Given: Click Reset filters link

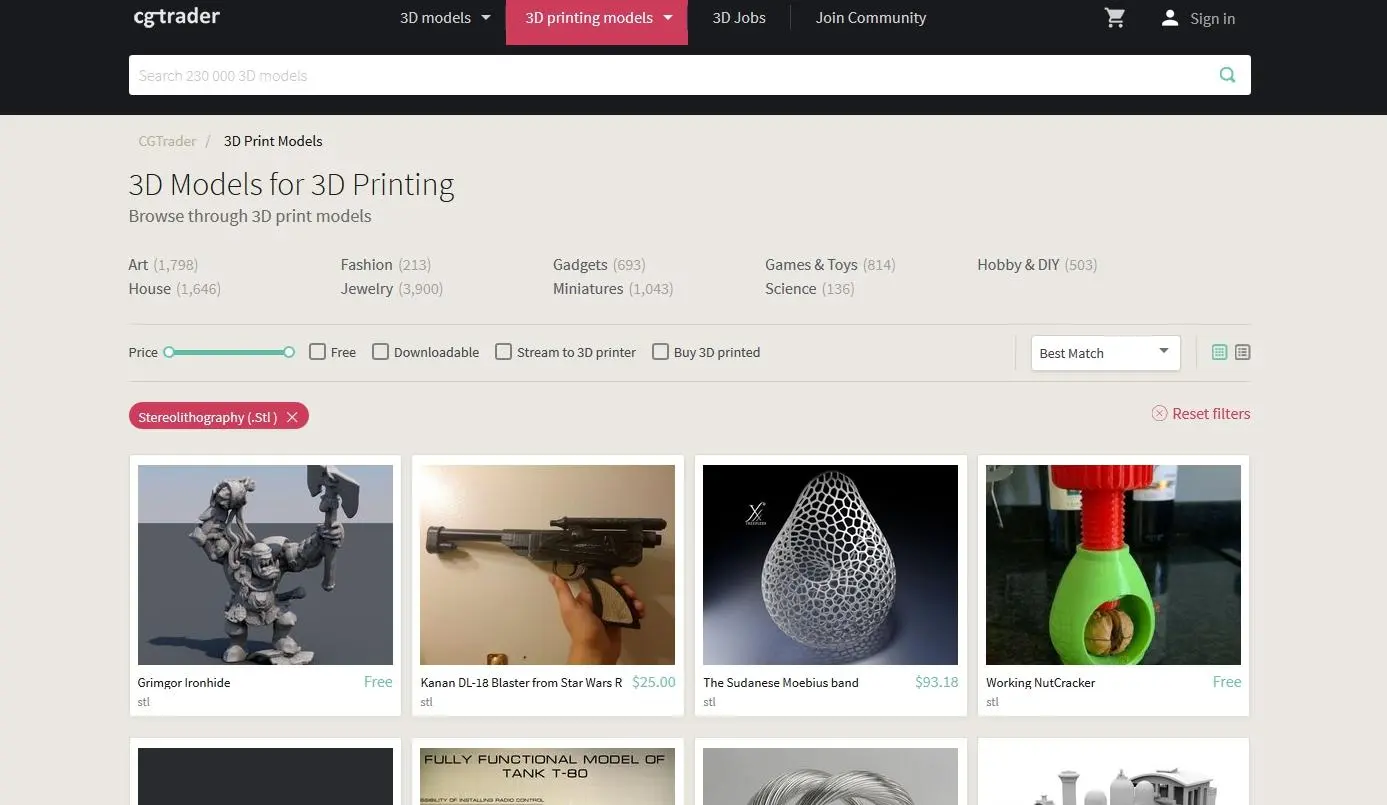Looking at the screenshot, I should pyautogui.click(x=1201, y=414).
